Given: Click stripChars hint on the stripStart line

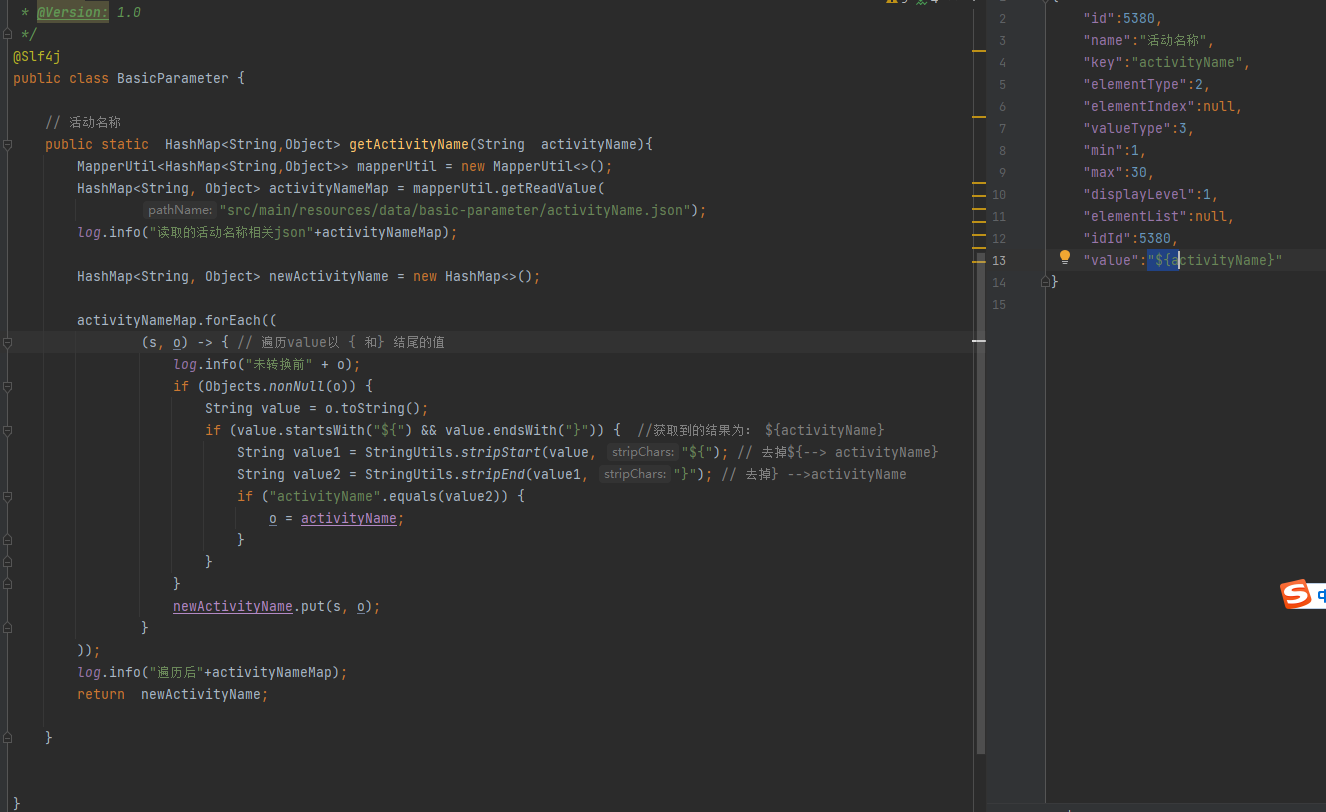Looking at the screenshot, I should coord(643,452).
